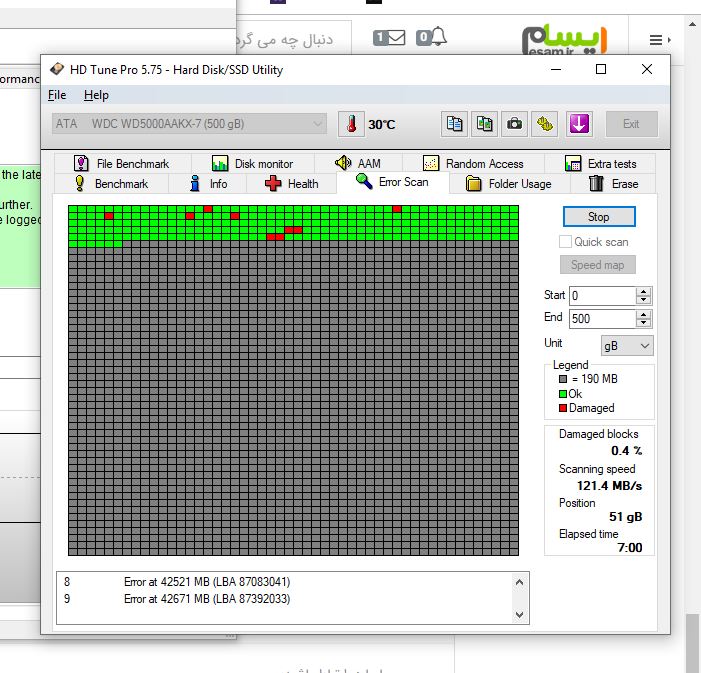
Task: Click the temperature thermometer icon
Action: [351, 124]
